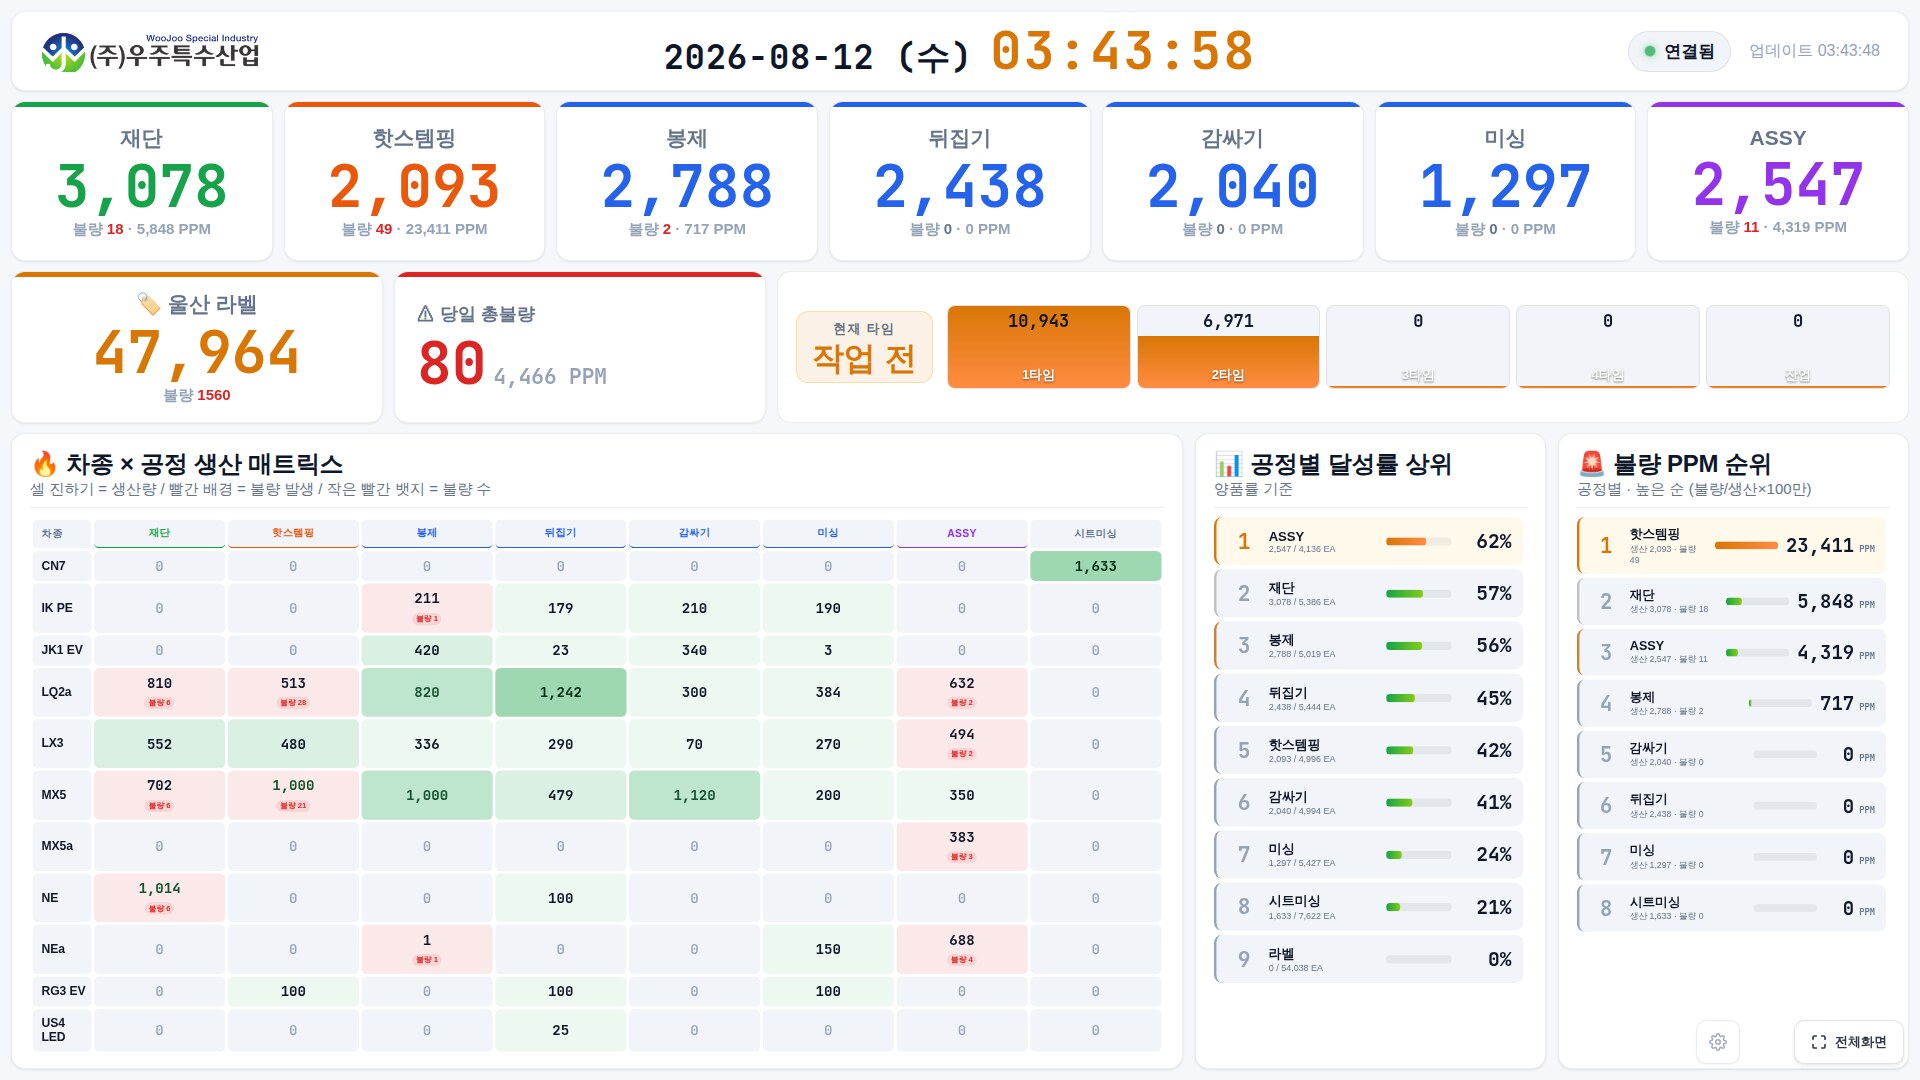Click the label tag icon beside 울산 라벨

click(148, 304)
